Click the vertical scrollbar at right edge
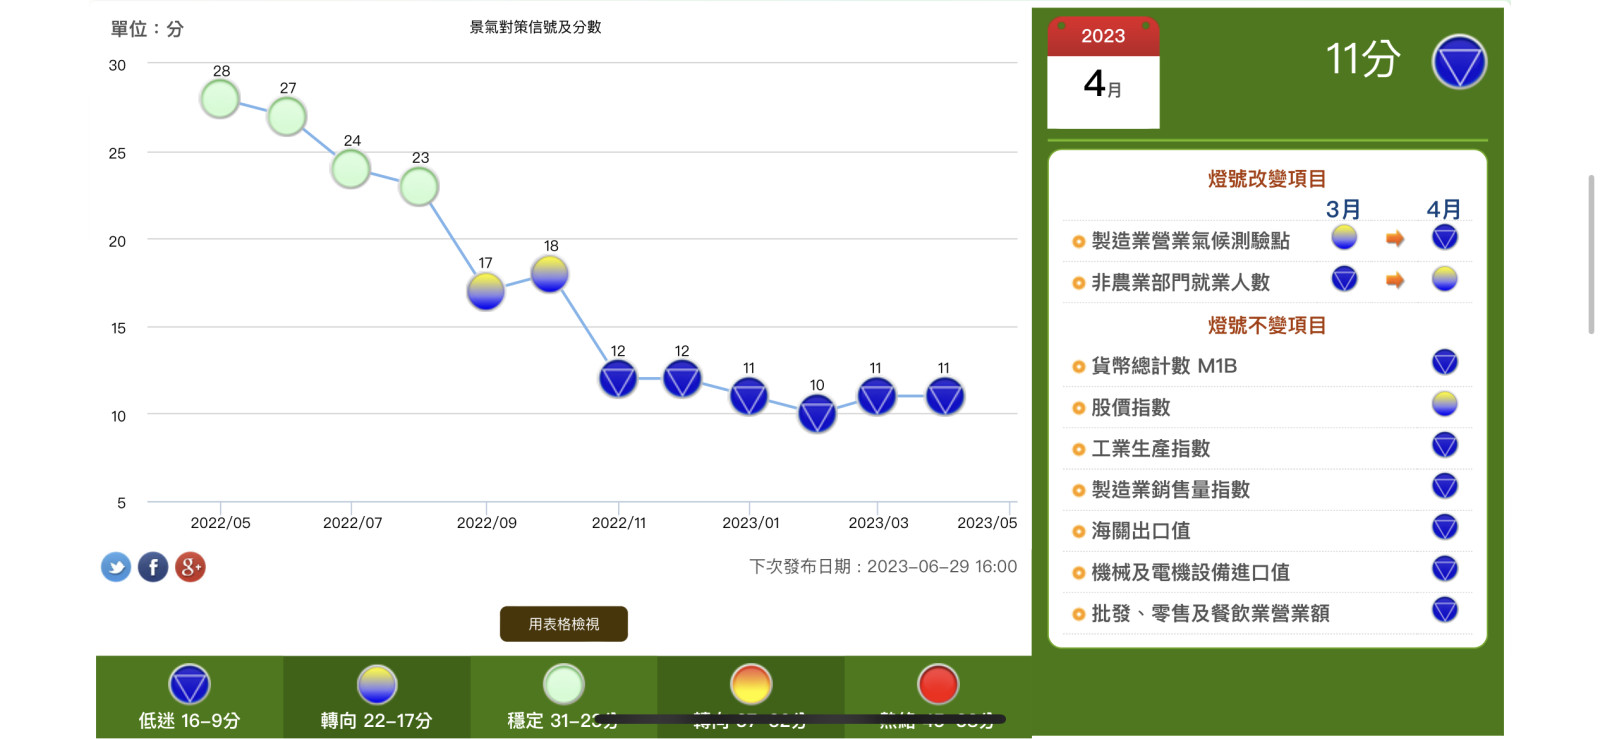 pyautogui.click(x=1591, y=255)
